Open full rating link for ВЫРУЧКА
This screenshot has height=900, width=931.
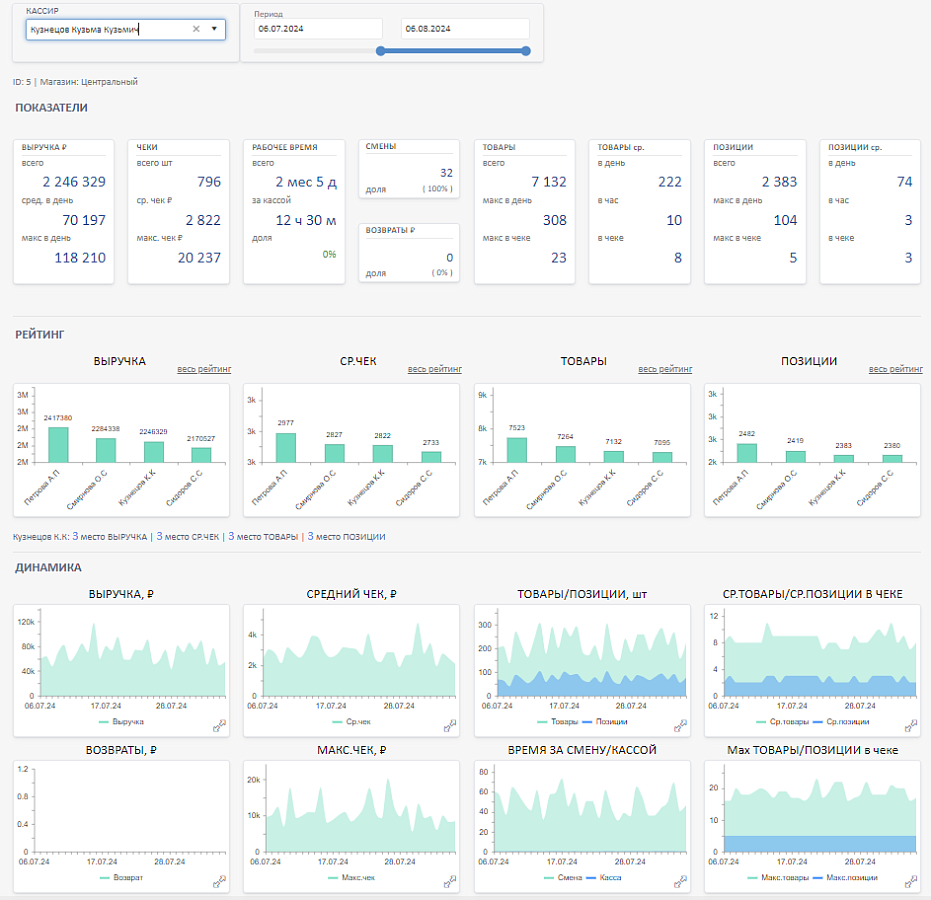(204, 369)
